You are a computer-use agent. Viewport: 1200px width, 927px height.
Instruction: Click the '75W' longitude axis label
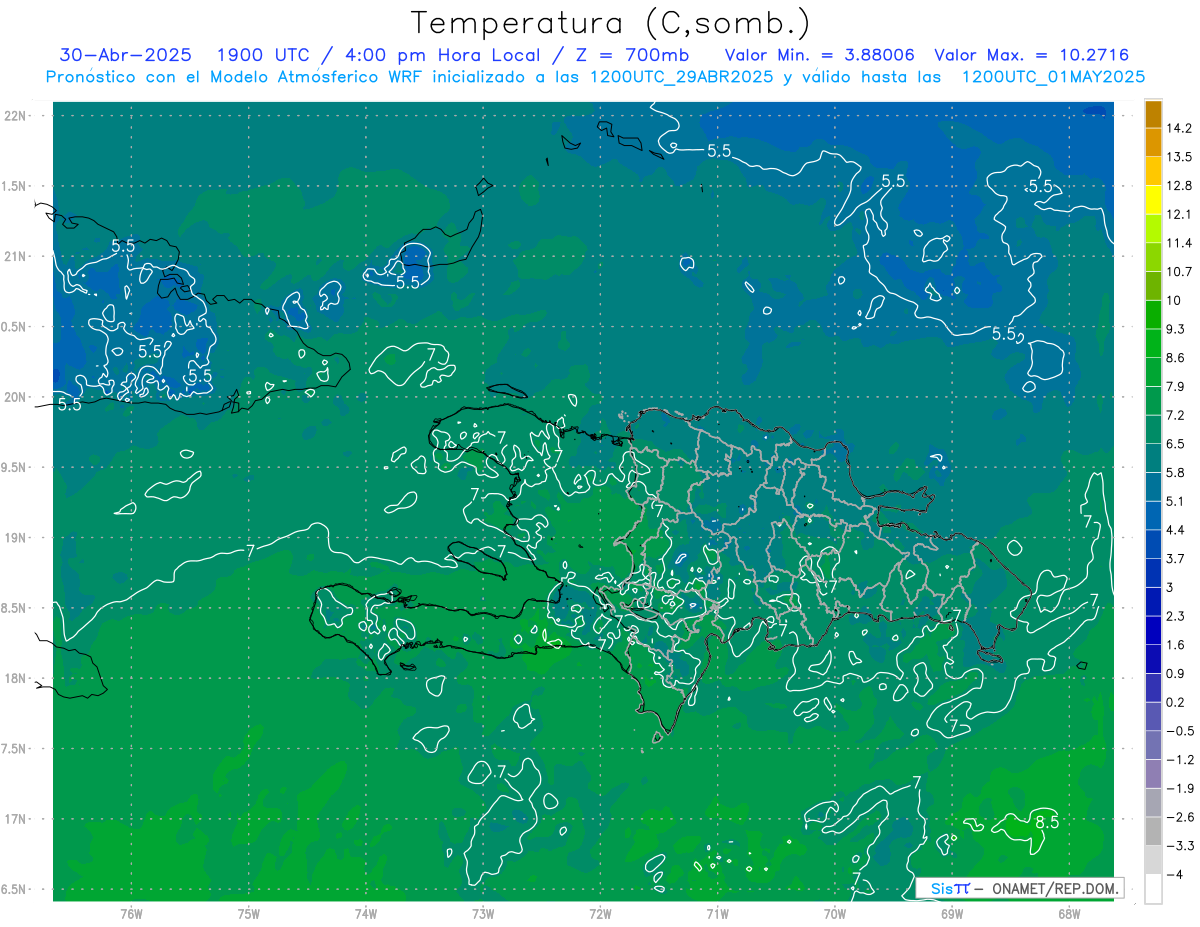[249, 913]
